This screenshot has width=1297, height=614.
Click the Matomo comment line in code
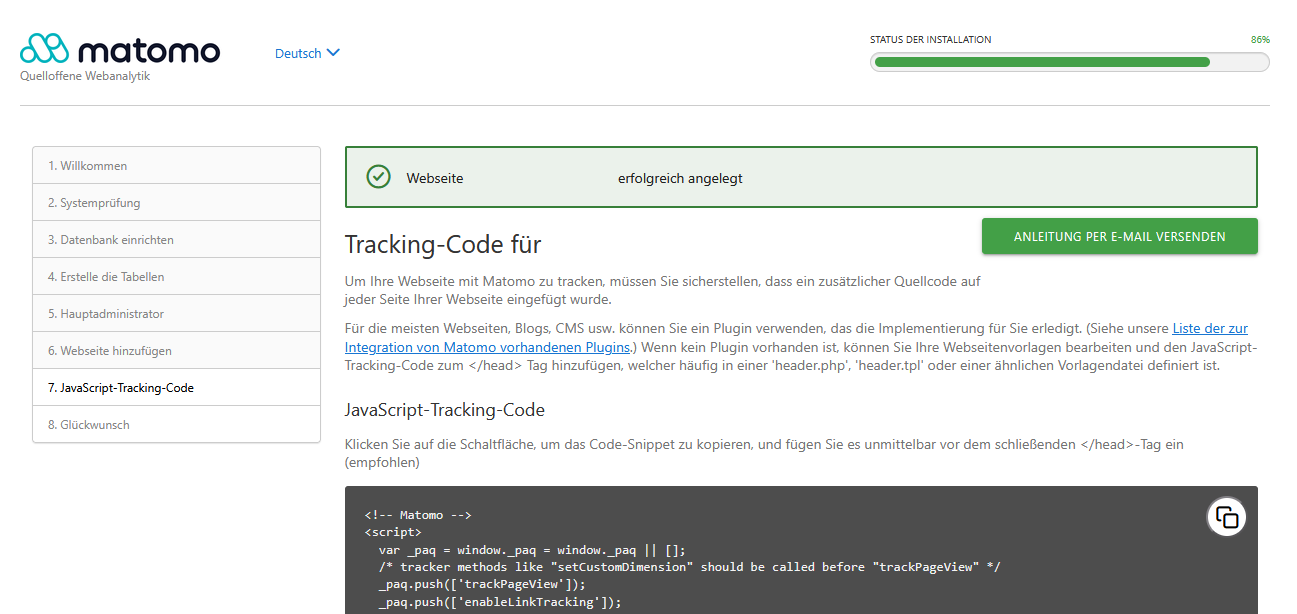(418, 516)
